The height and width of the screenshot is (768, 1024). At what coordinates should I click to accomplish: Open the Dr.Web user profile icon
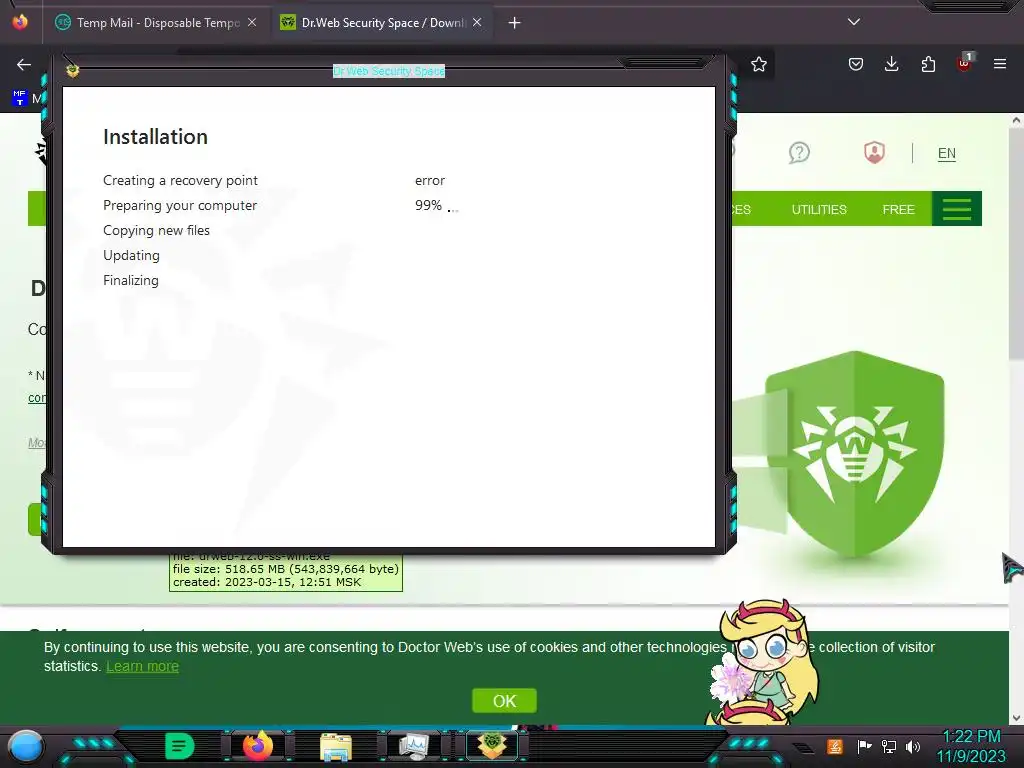874,153
